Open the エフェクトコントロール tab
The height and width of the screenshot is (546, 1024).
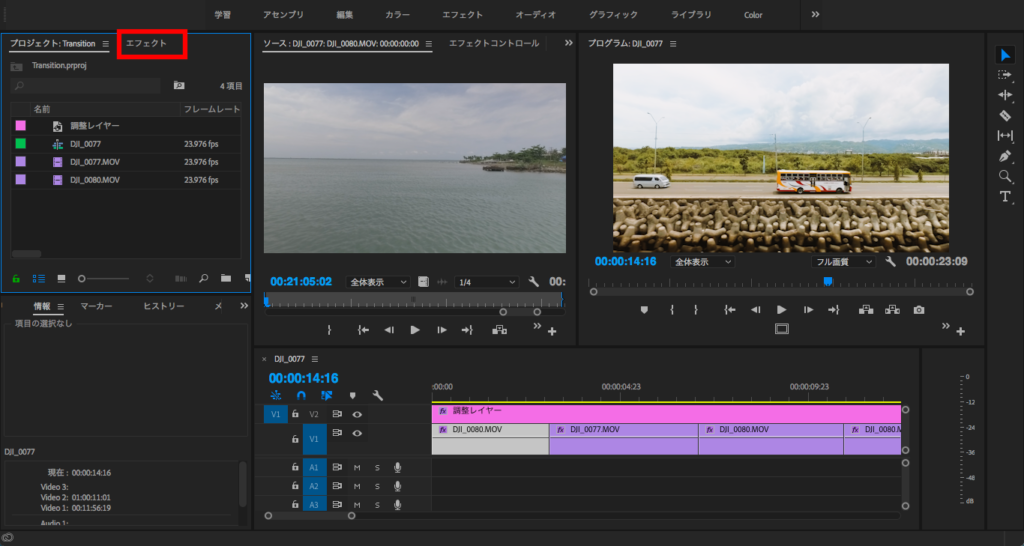pos(494,43)
